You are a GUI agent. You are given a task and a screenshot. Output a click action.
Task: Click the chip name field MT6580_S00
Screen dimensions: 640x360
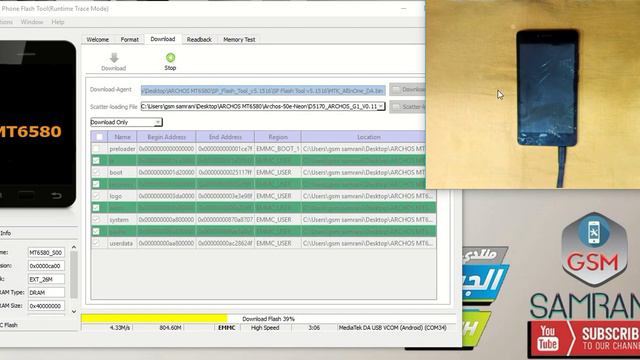coord(46,253)
